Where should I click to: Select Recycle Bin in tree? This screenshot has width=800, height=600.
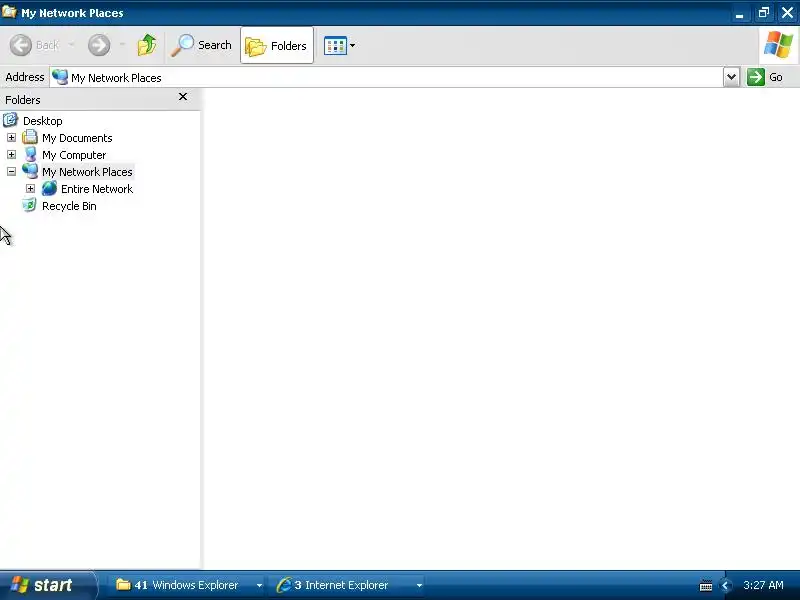tap(69, 206)
